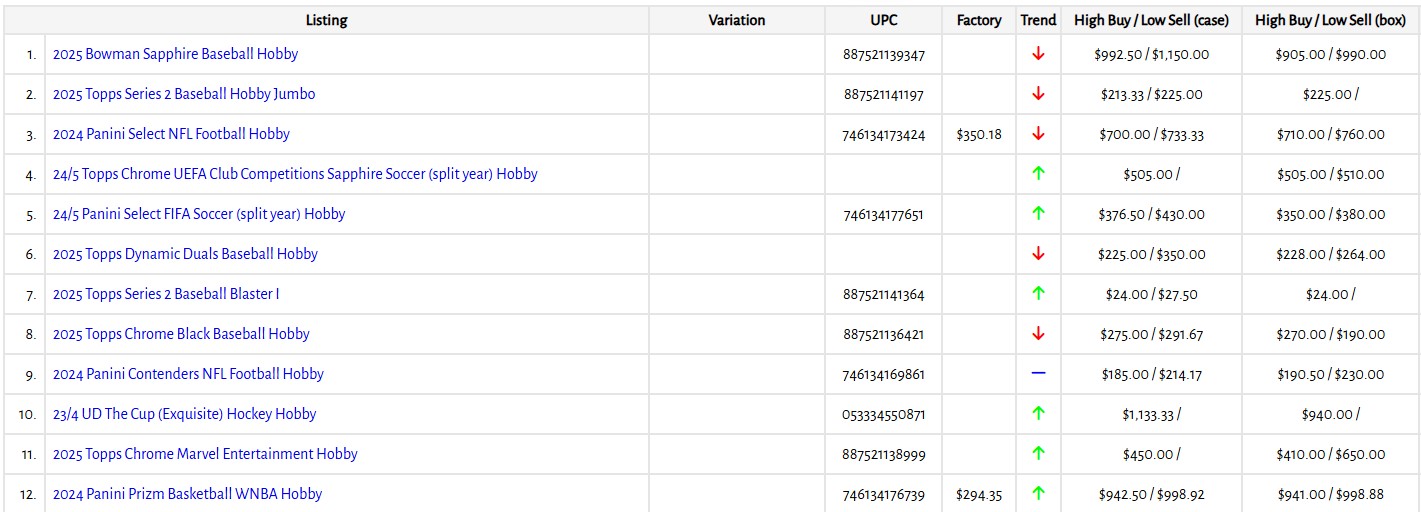The height and width of the screenshot is (512, 1421).
Task: Click the green arrow for Topps Chrome Marvel Entertainment
Action: 1038,454
